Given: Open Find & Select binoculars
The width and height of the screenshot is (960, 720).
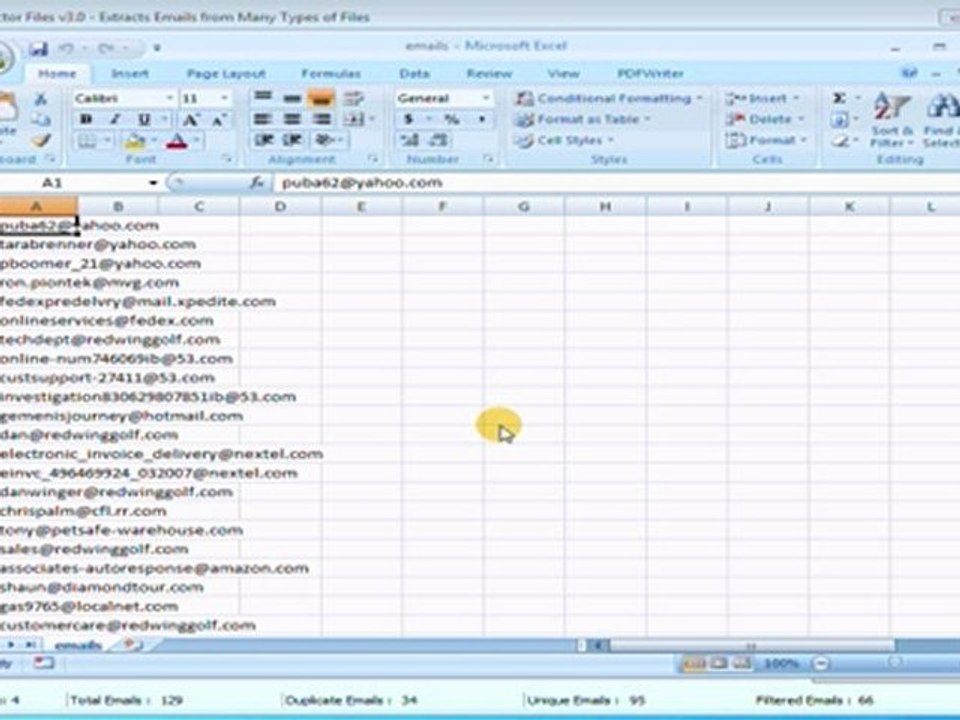Looking at the screenshot, I should click(x=942, y=119).
